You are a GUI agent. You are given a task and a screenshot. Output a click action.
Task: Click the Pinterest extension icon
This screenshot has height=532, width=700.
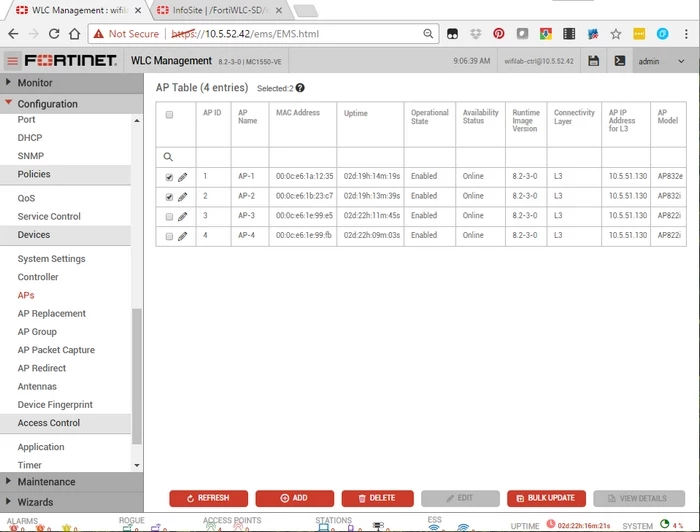499,34
